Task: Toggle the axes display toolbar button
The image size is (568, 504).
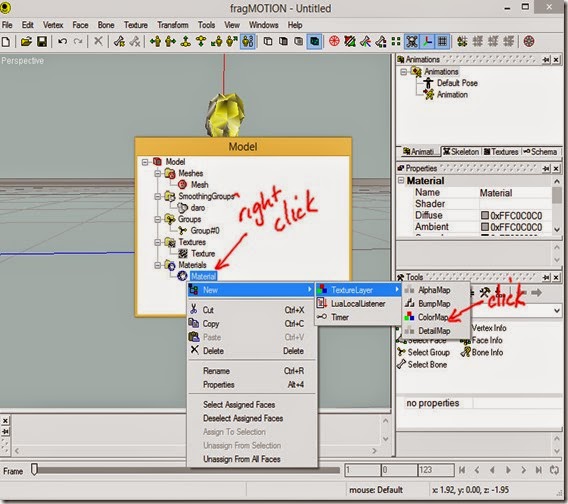Action: 427,41
